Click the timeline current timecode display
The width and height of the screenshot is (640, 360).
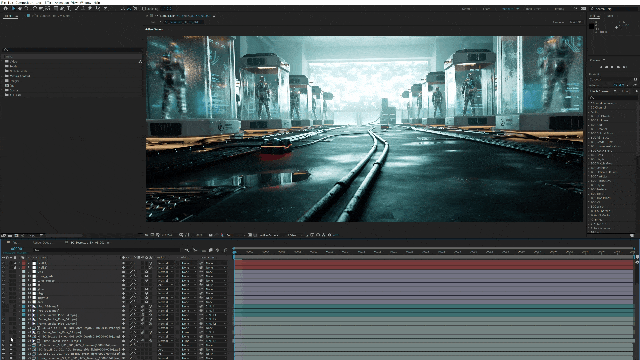coord(17,249)
